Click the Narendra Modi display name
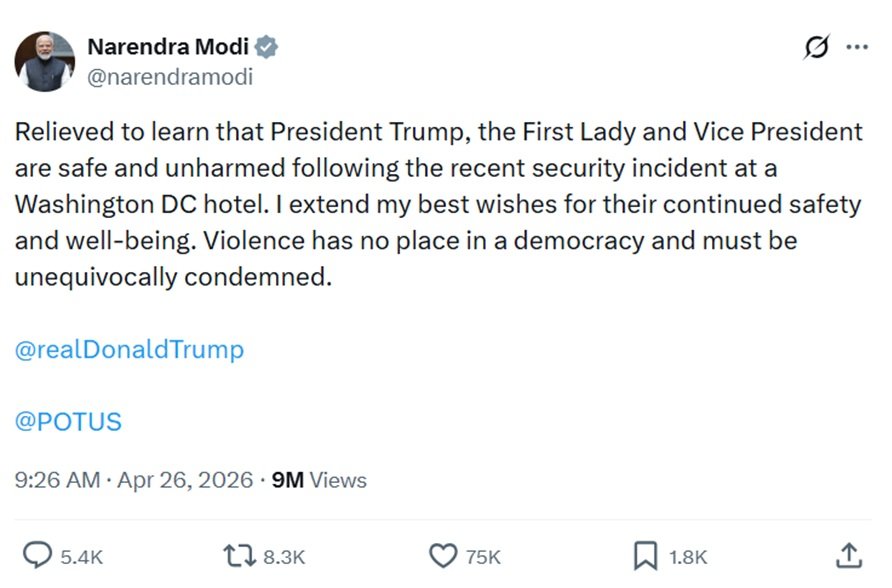Screen dimensions: 892x588 coord(170,47)
